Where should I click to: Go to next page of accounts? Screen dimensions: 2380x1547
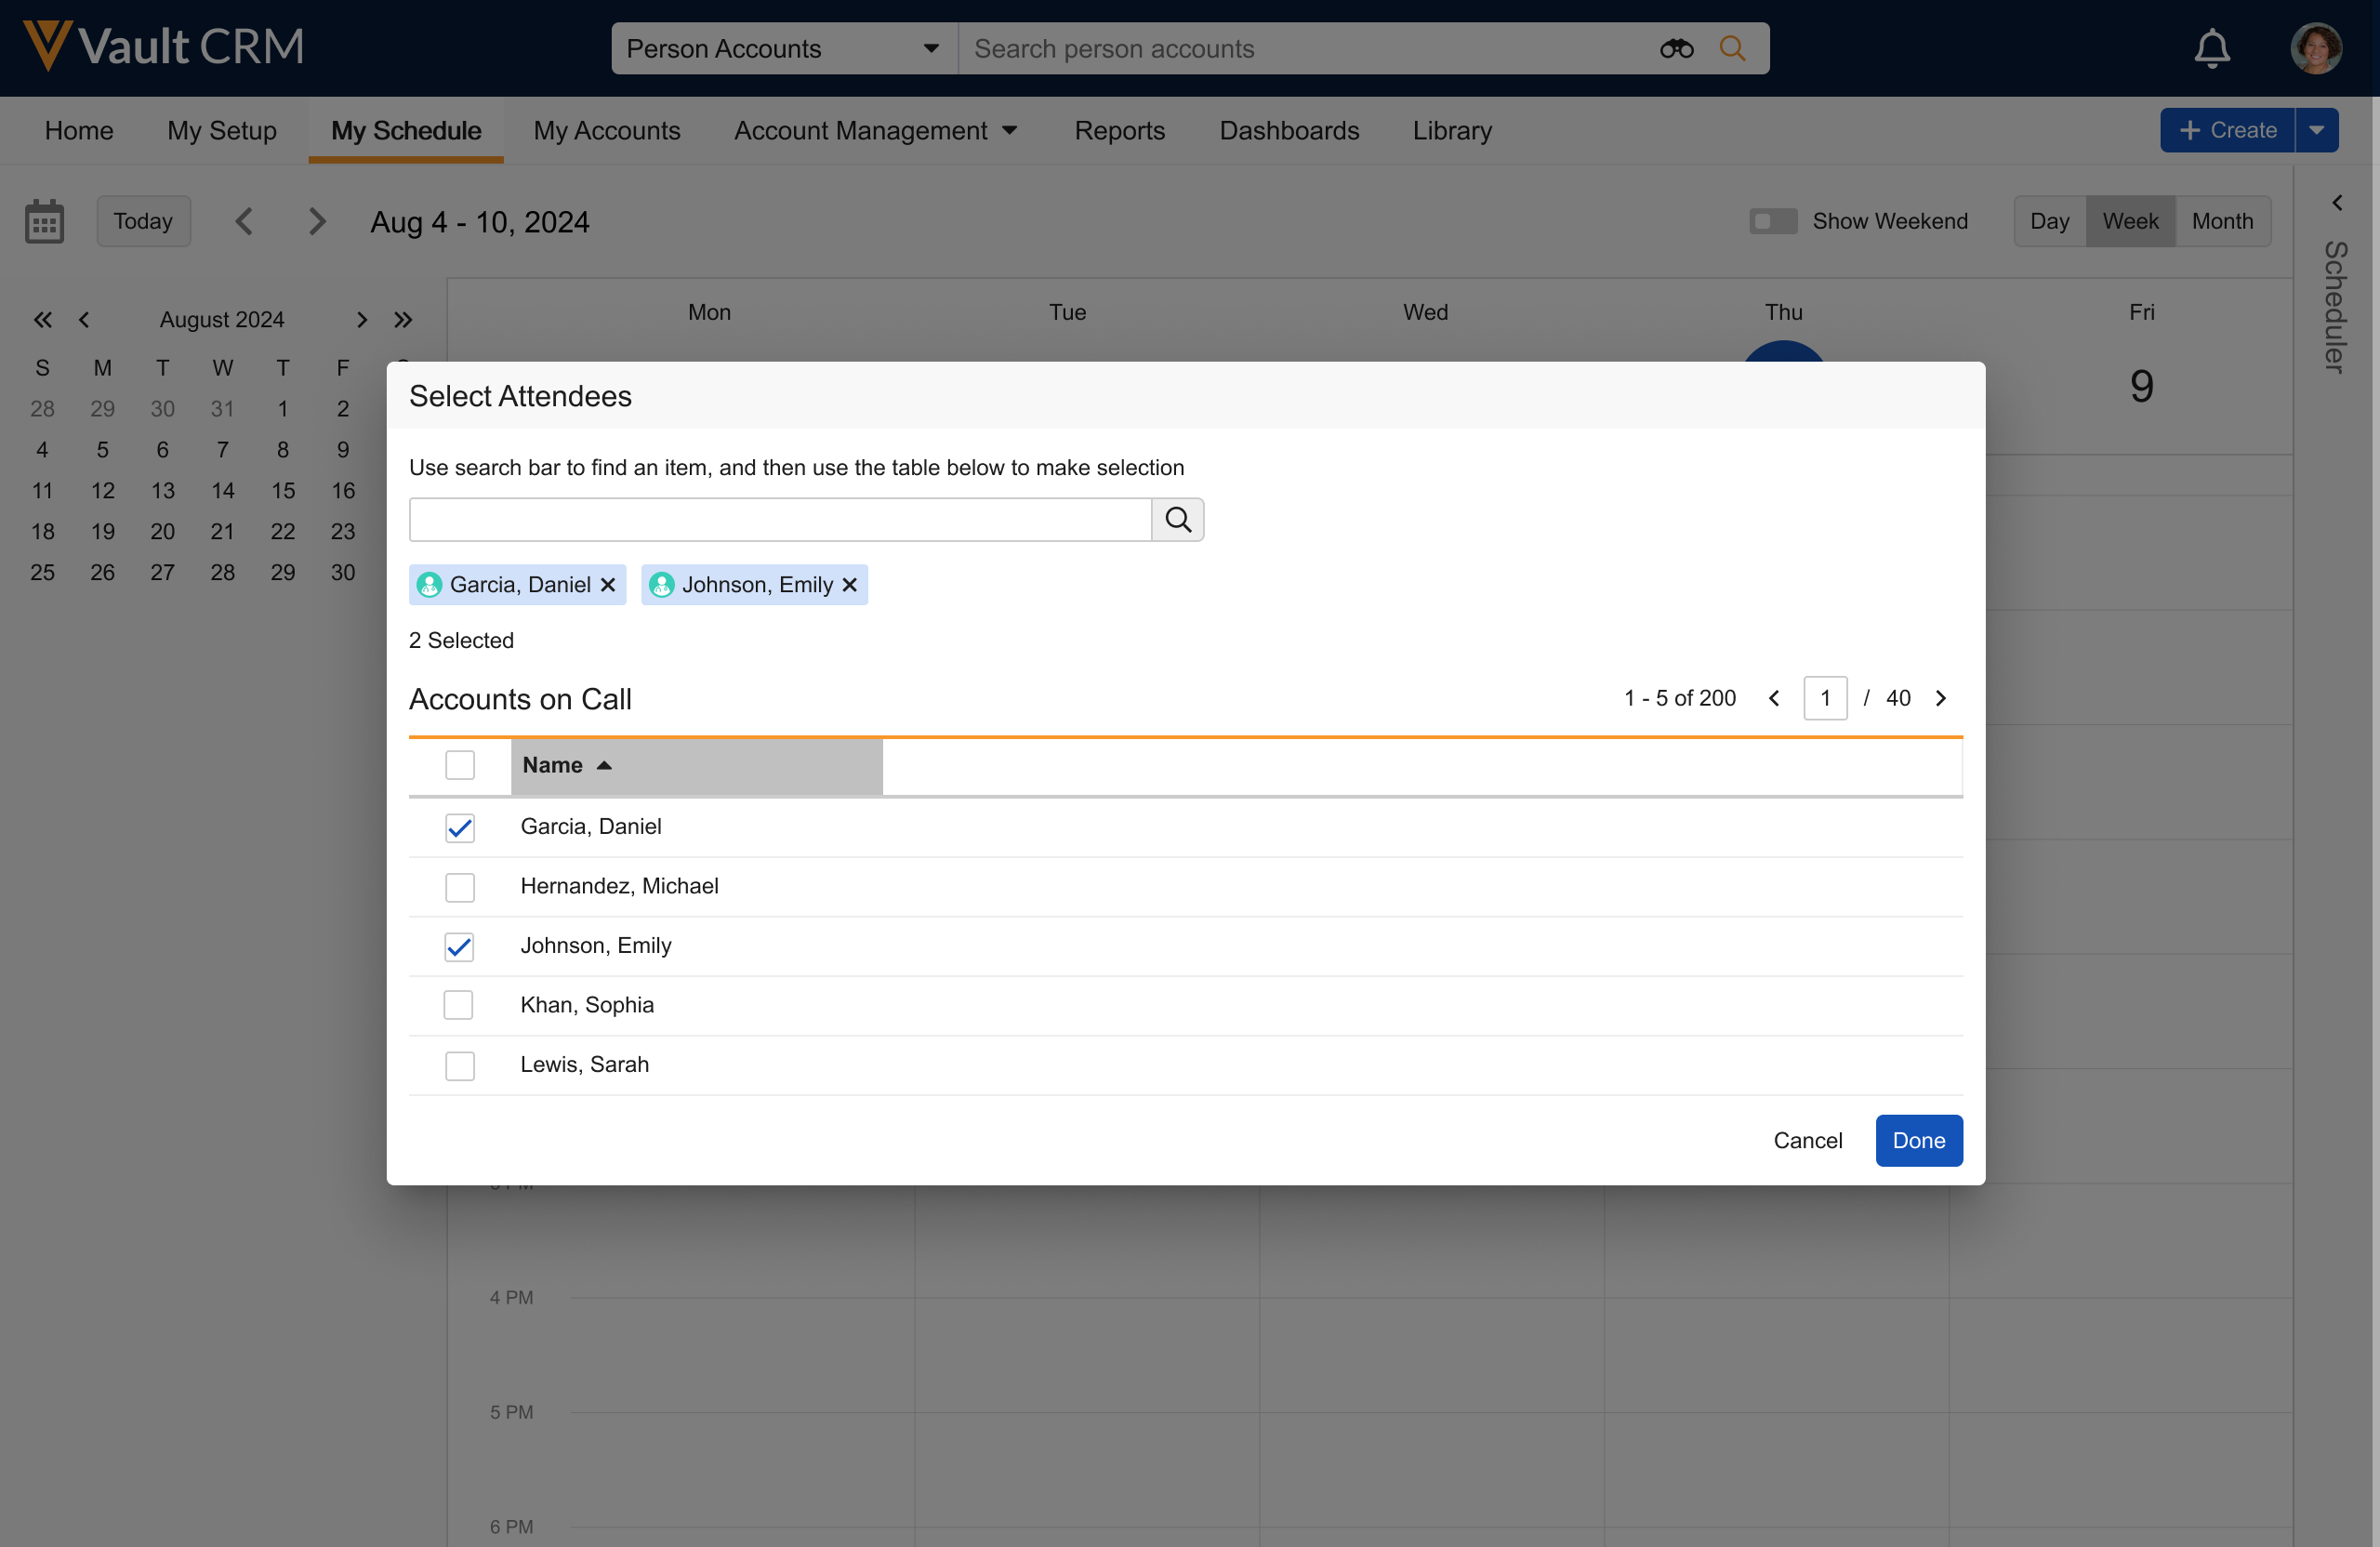(x=1941, y=698)
